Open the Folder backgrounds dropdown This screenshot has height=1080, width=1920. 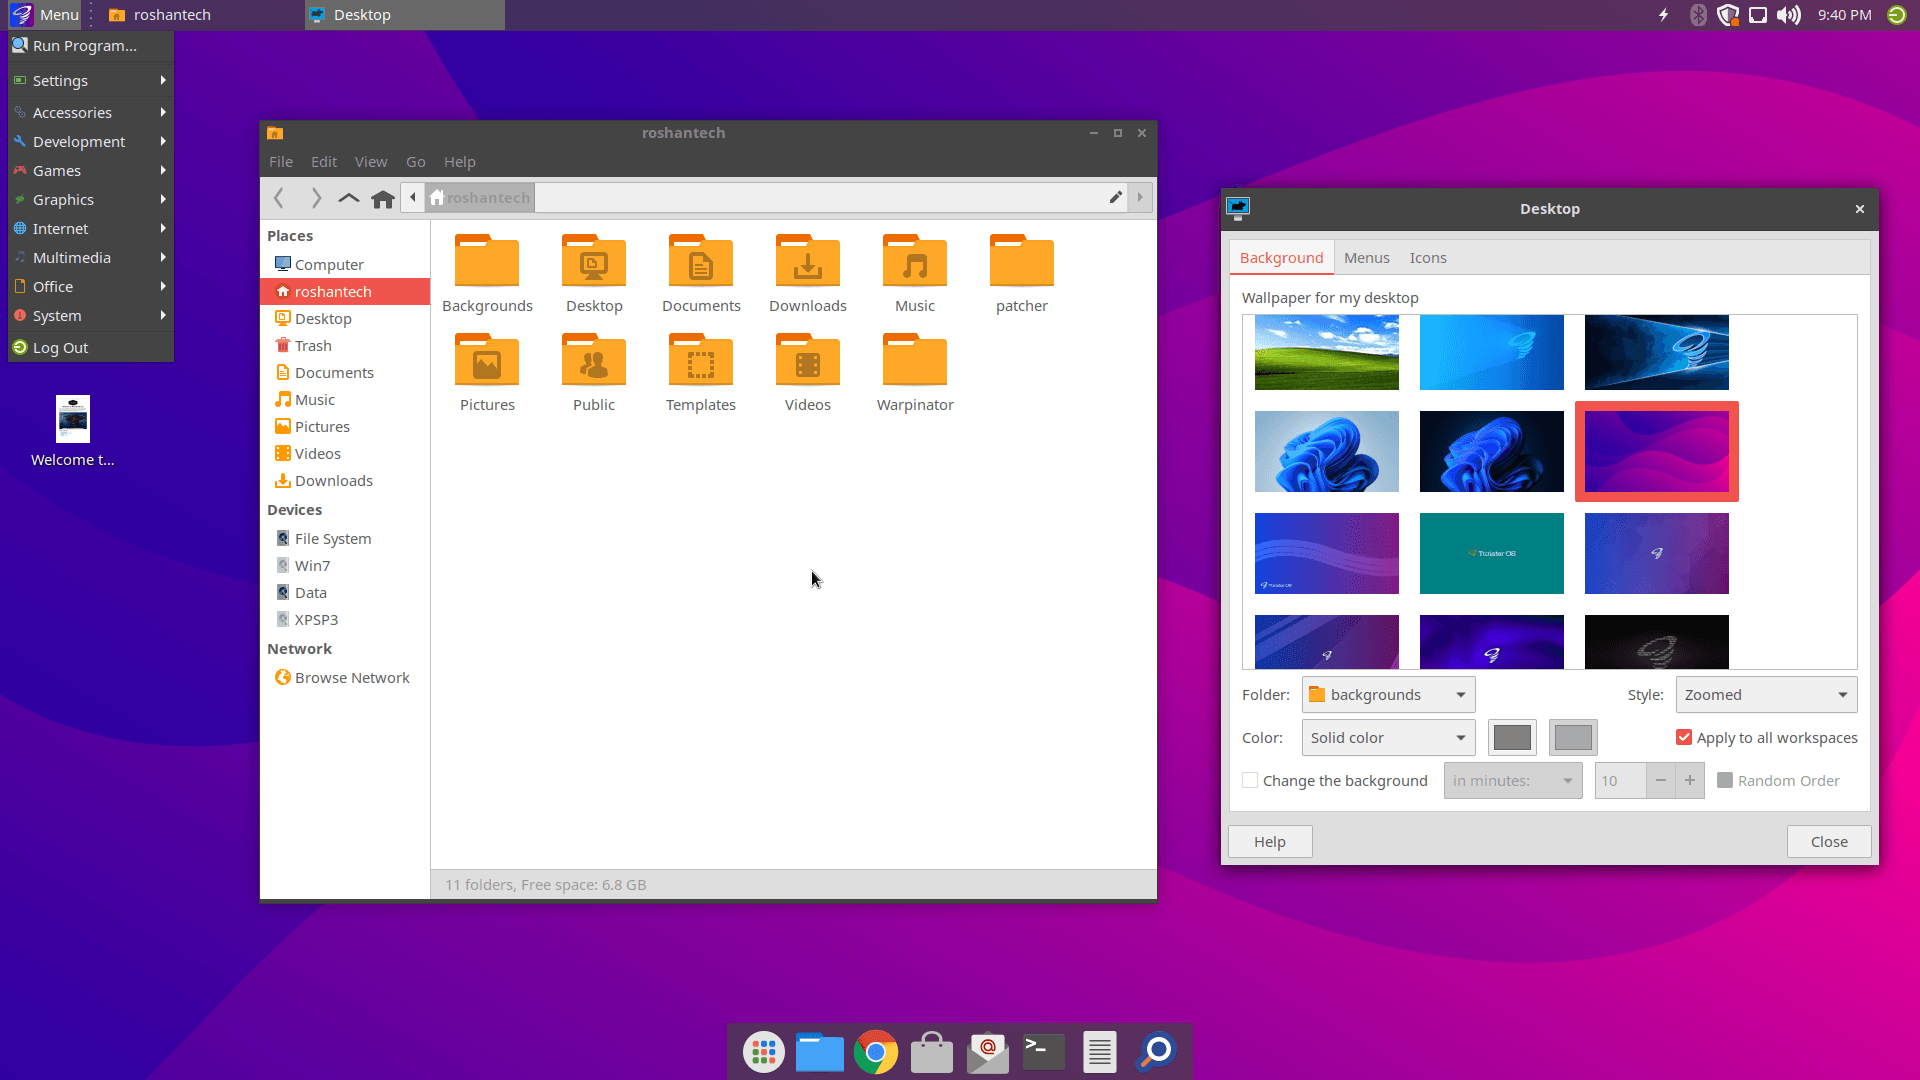click(x=1388, y=695)
